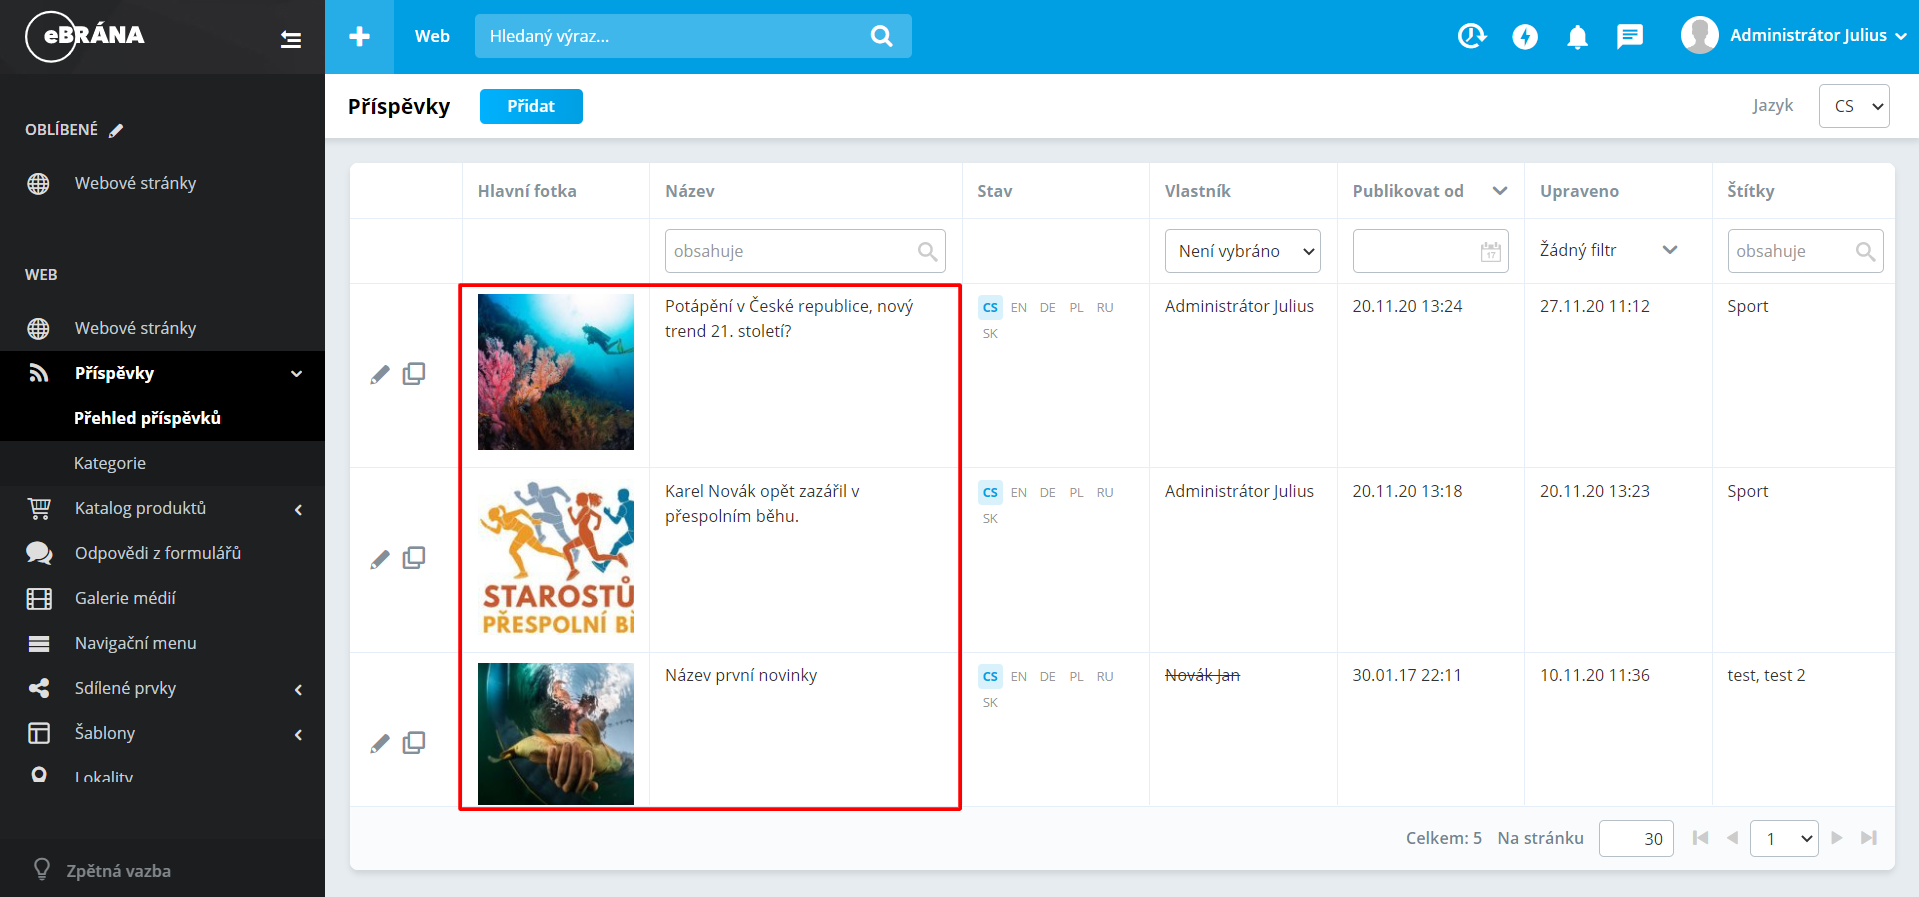
Task: Open the Není vybráno owner dropdown
Action: coord(1242,251)
